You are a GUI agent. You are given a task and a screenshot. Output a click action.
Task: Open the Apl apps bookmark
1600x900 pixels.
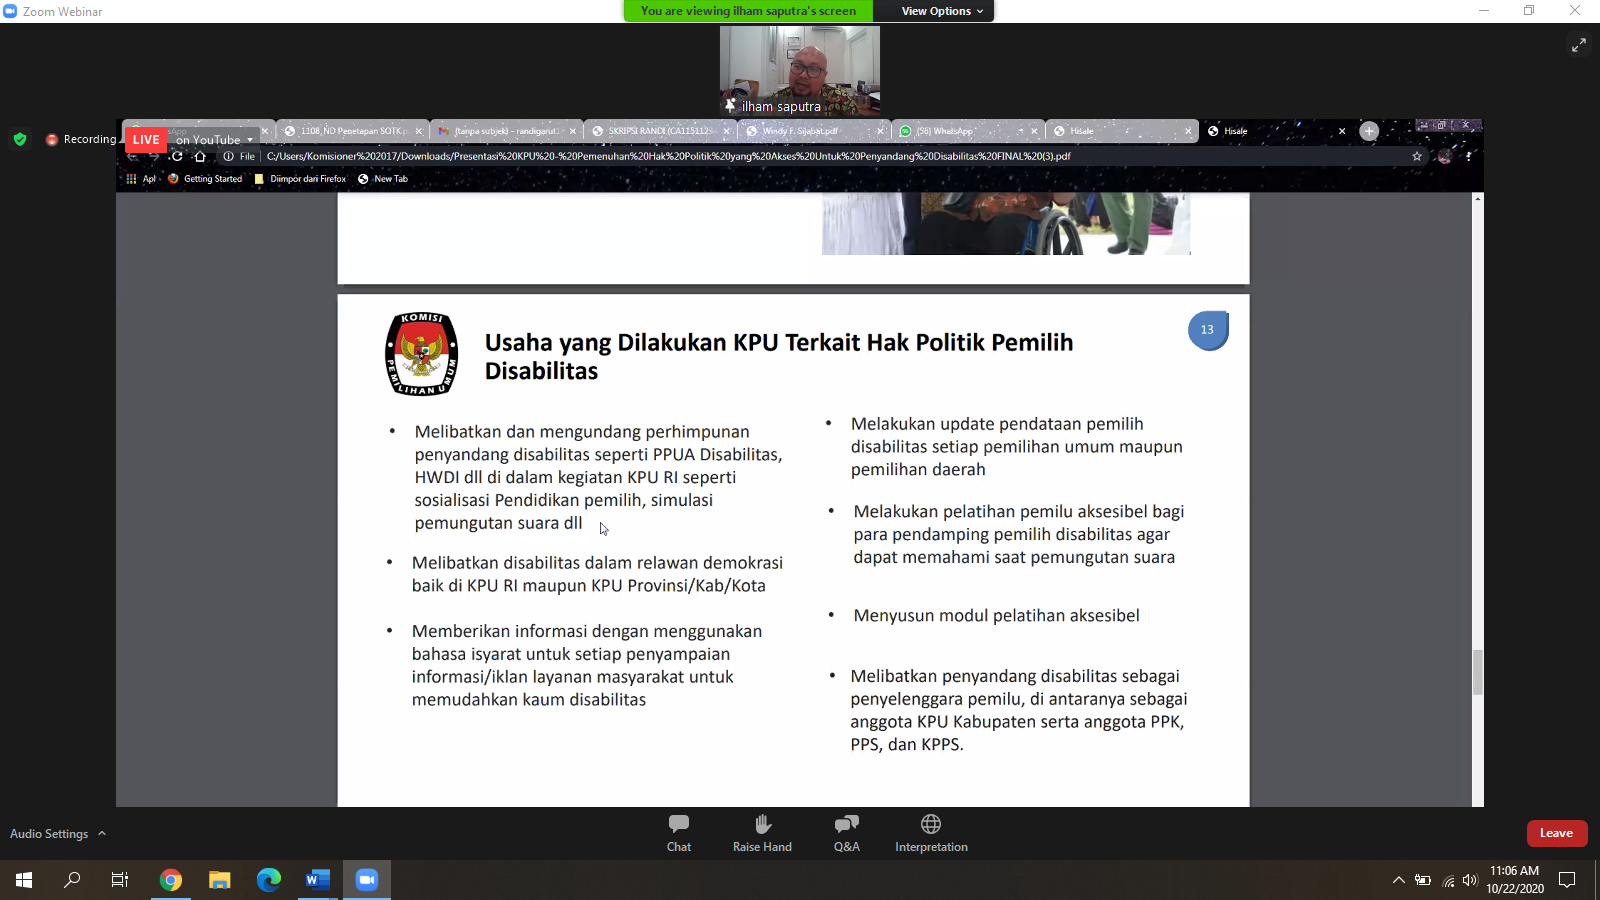[141, 179]
